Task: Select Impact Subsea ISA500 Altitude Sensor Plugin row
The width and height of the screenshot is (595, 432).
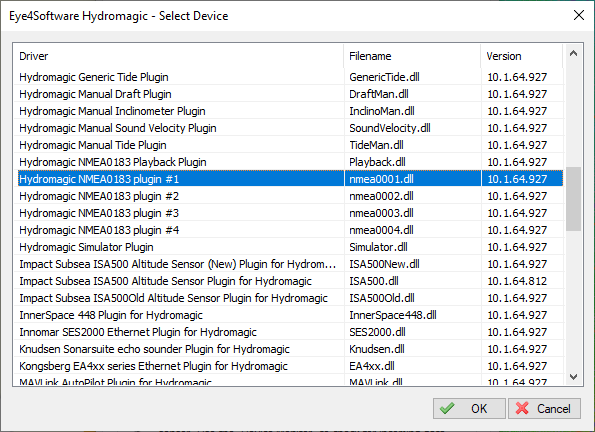Action: pos(291,281)
